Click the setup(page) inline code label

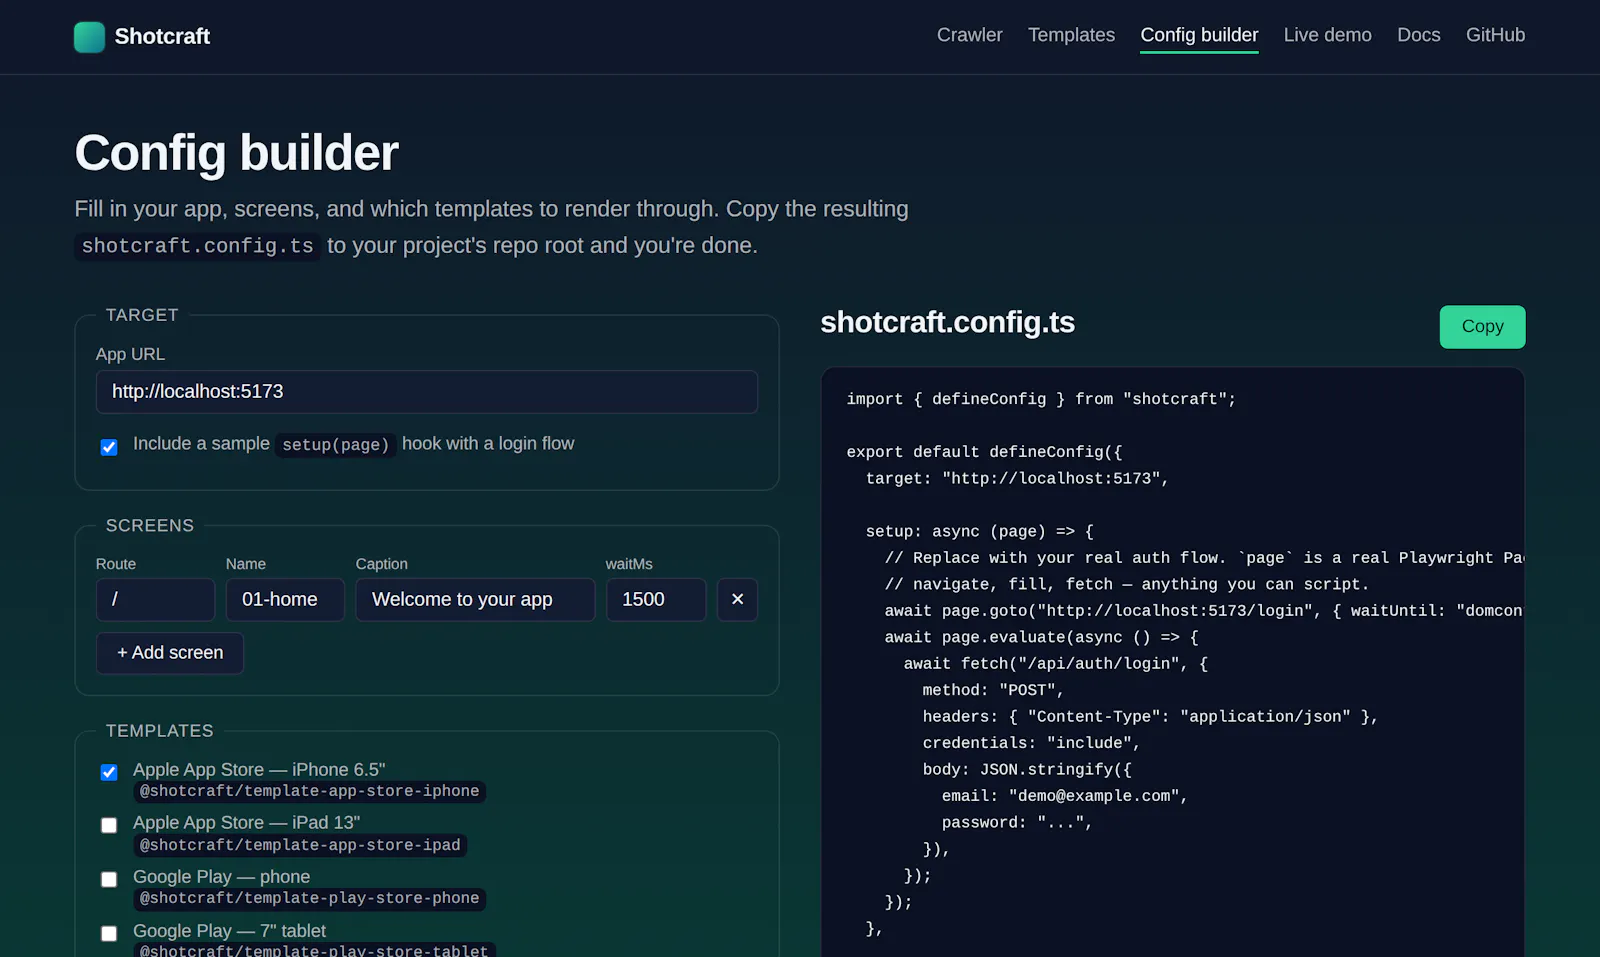tap(335, 444)
